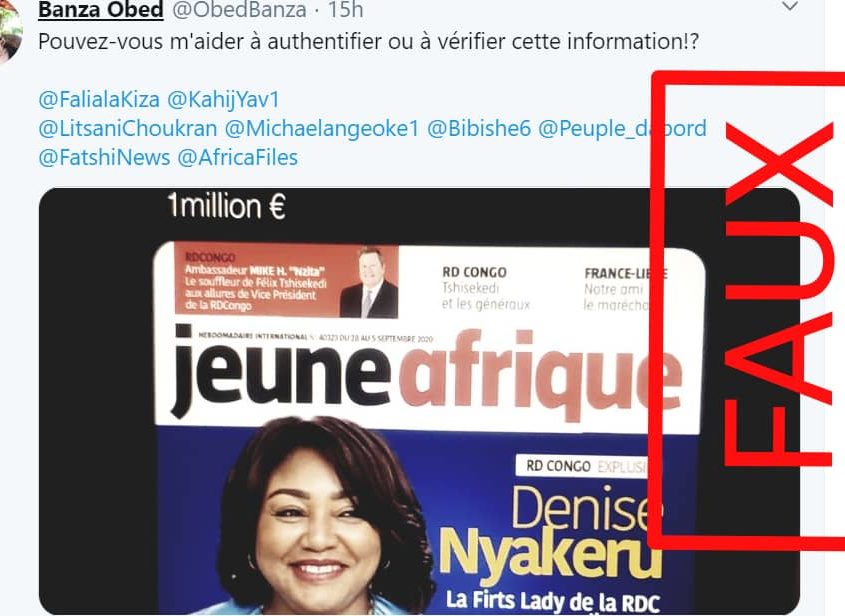Open the 15h tweet timestamp
This screenshot has width=845, height=616.
(x=345, y=10)
